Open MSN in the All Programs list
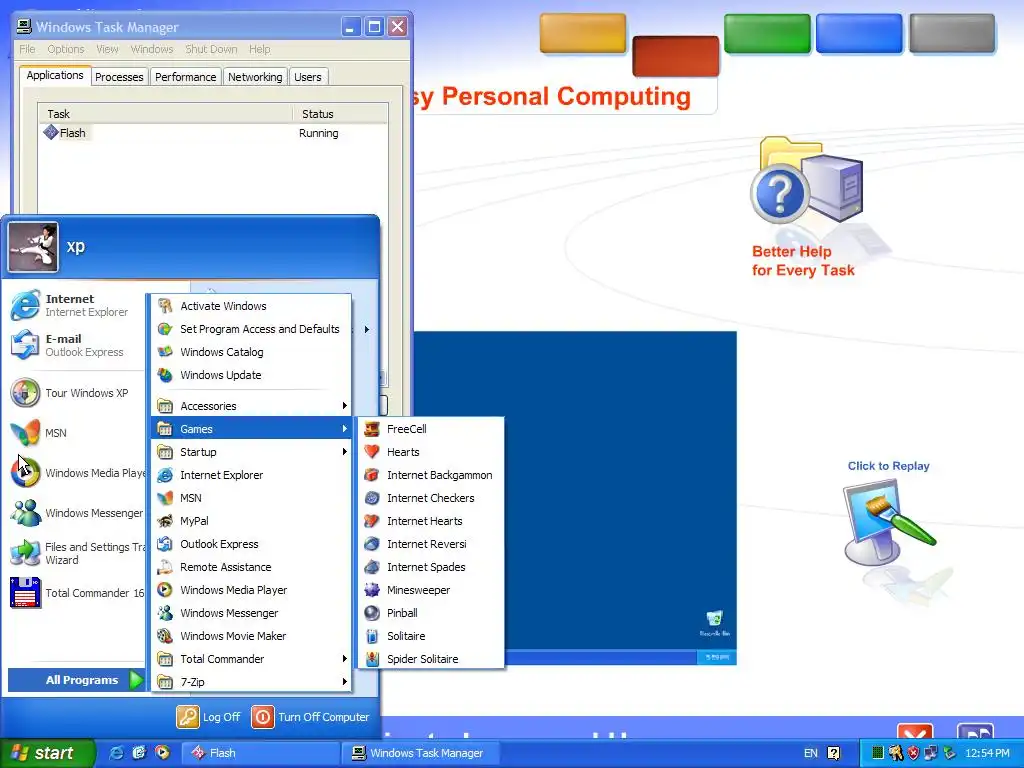The height and width of the screenshot is (768, 1024). (251, 498)
